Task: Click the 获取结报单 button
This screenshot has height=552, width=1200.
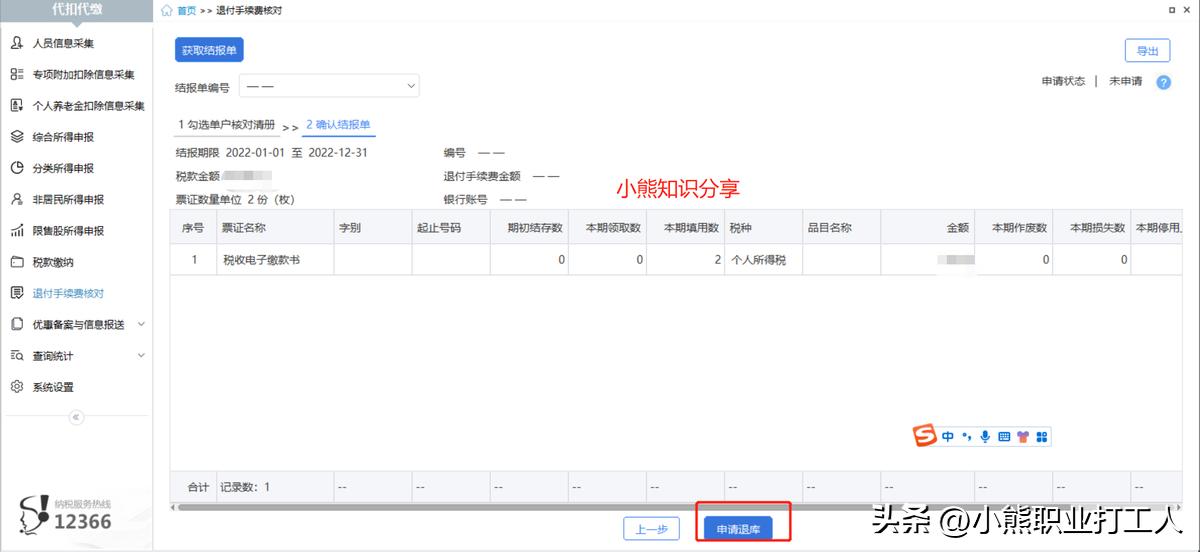Action: [209, 50]
